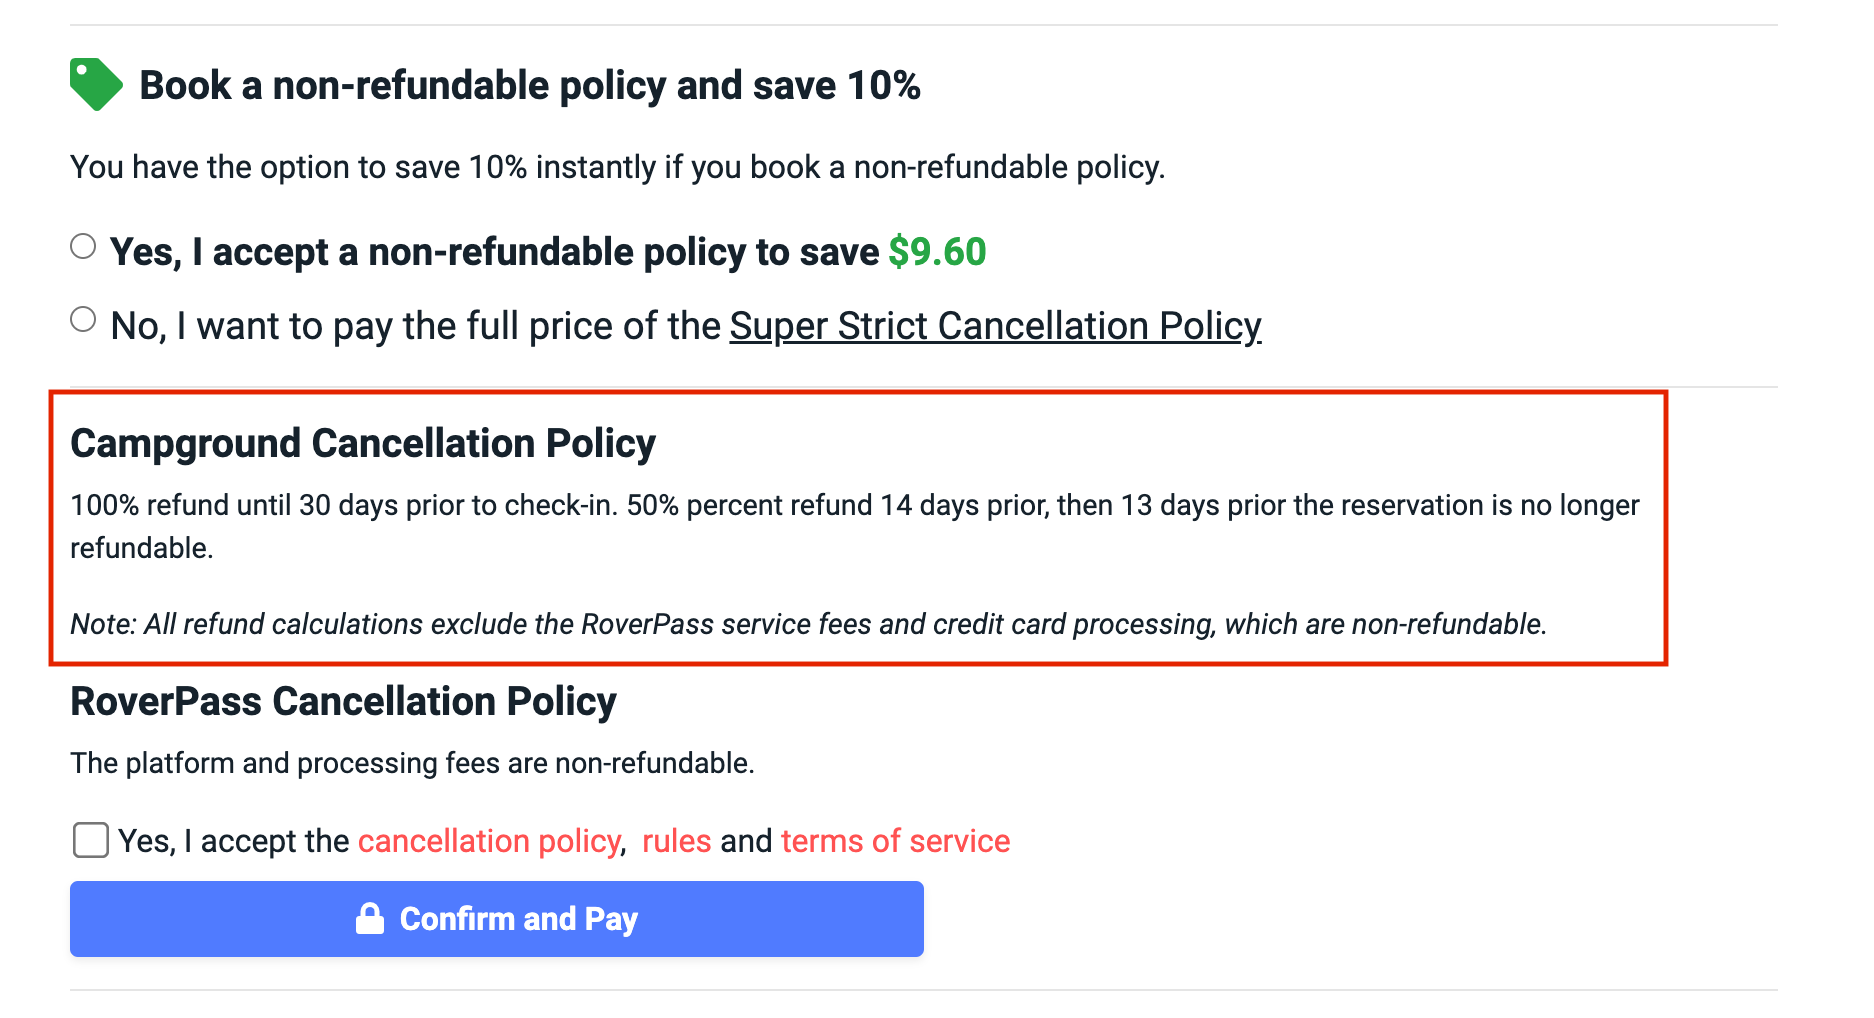Click the $9.60 savings amount
1874x1018 pixels.
(937, 252)
